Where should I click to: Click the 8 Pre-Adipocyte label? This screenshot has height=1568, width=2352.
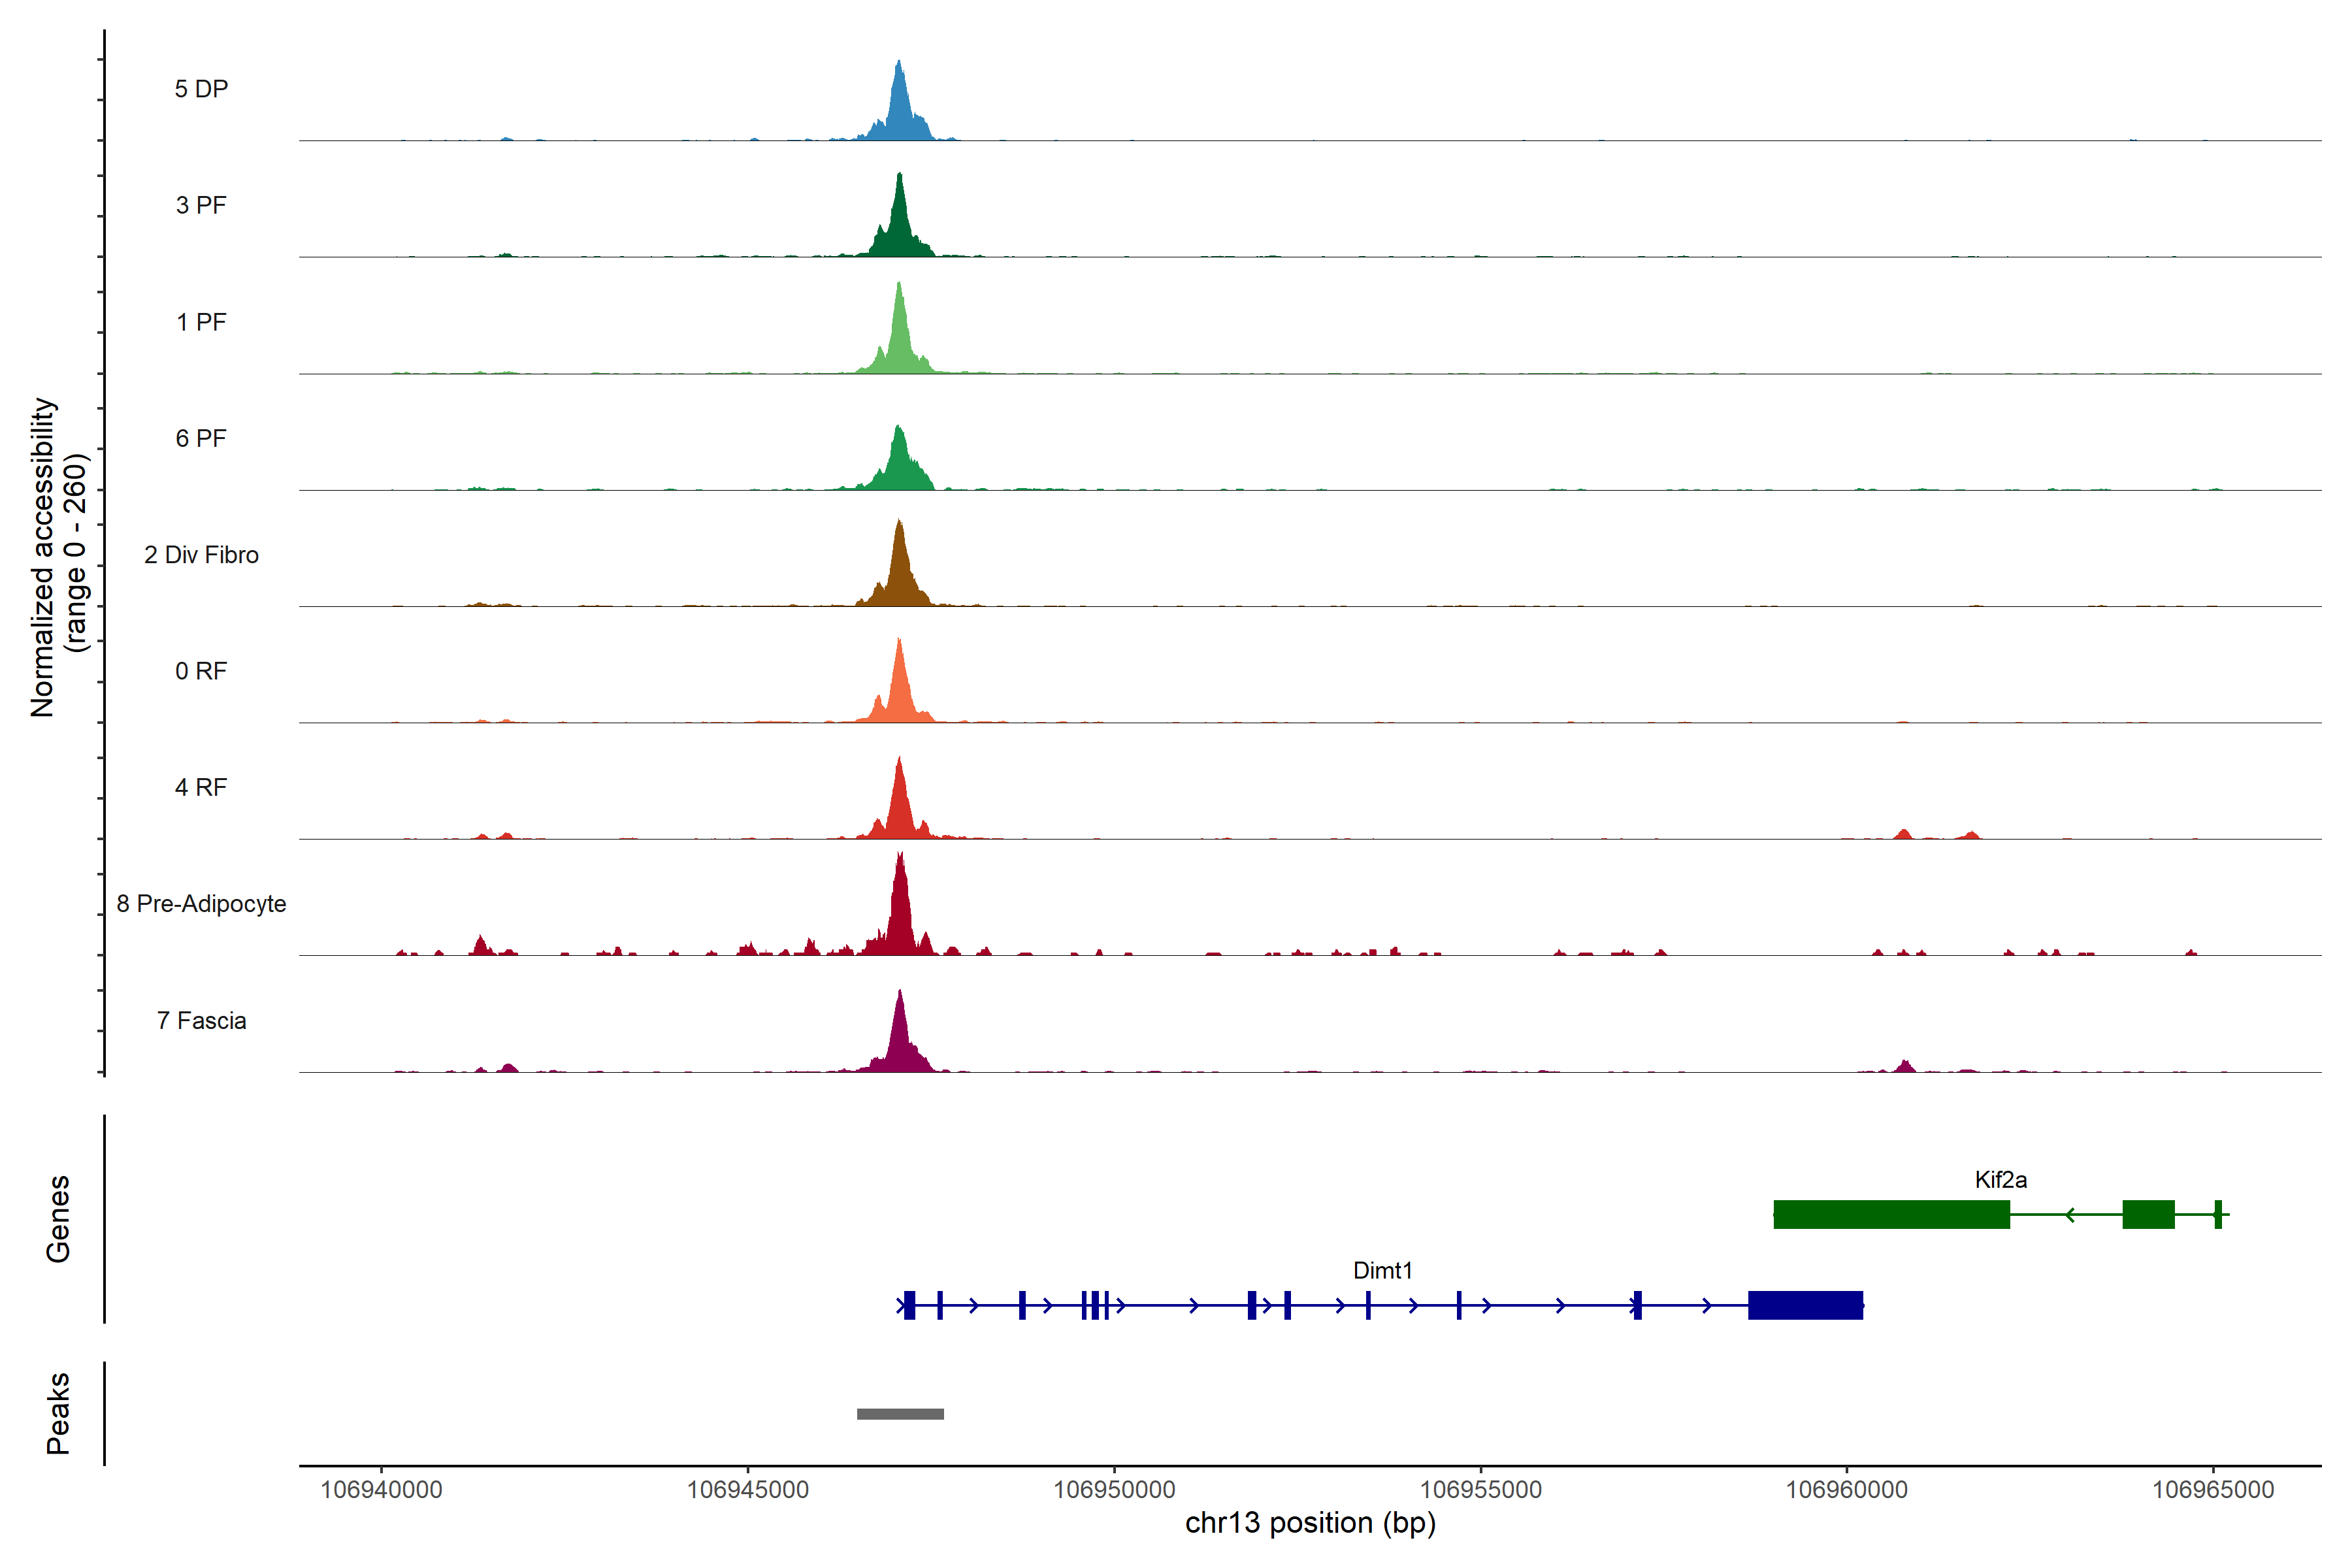coord(201,903)
